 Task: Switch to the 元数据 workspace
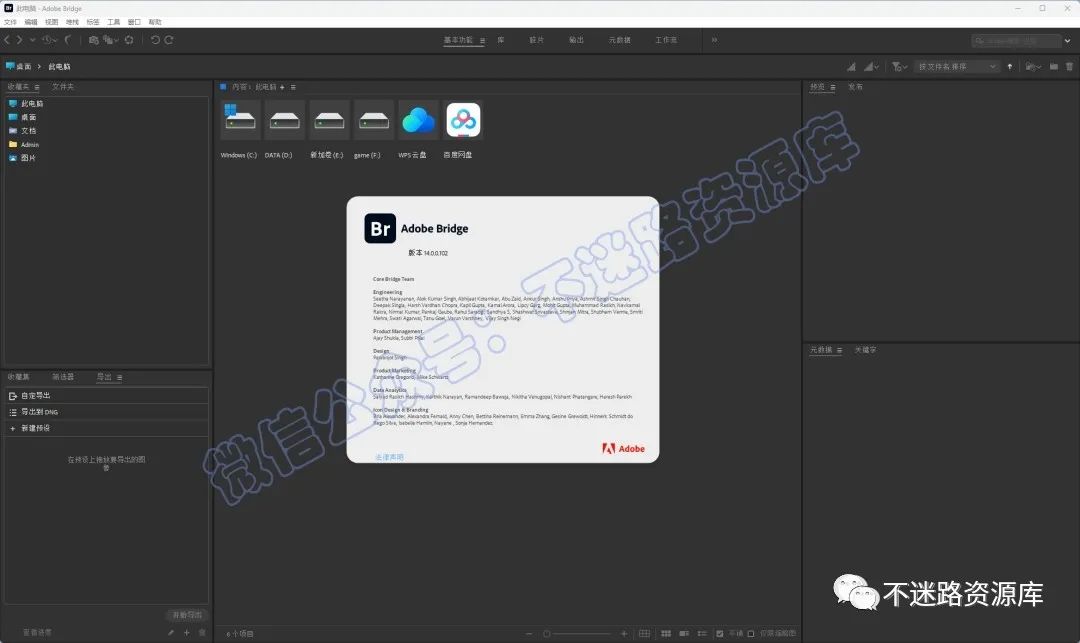pos(620,40)
